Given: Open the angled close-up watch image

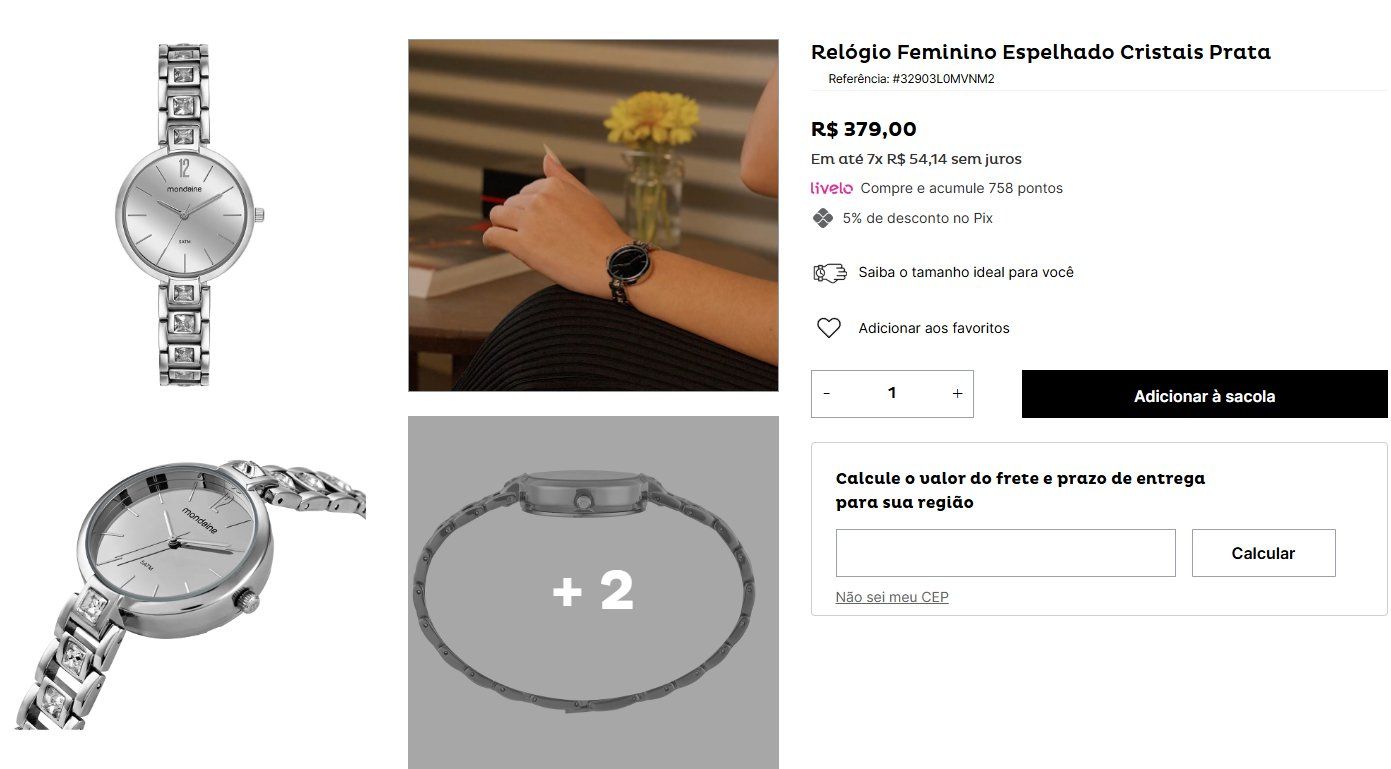Looking at the screenshot, I should tap(190, 593).
